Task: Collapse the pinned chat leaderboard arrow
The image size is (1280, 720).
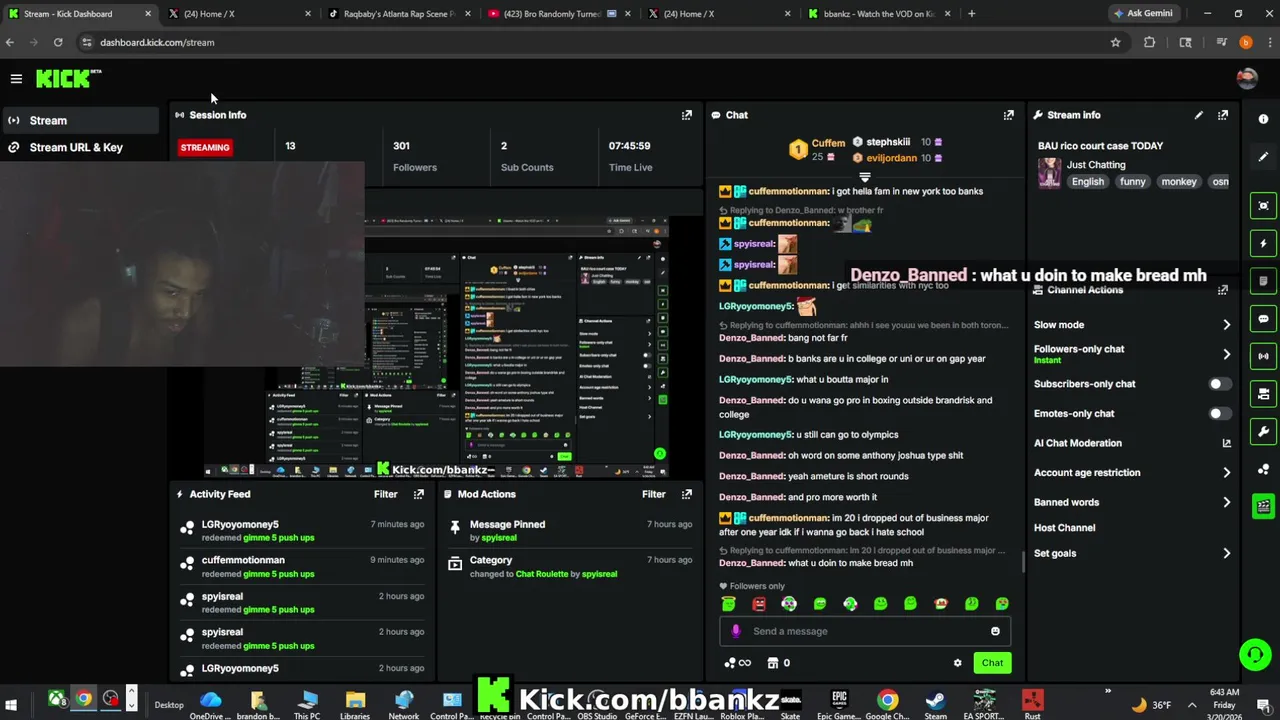Action: coord(865,177)
